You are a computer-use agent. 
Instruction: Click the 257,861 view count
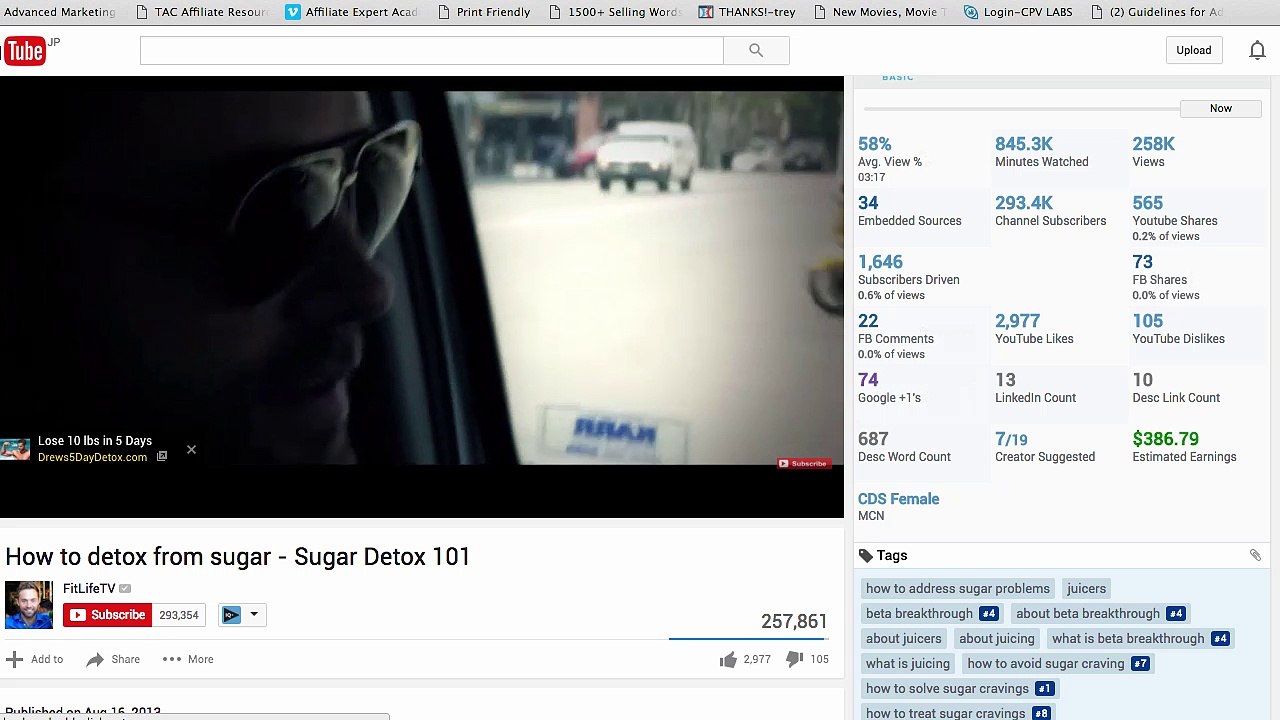click(x=794, y=622)
